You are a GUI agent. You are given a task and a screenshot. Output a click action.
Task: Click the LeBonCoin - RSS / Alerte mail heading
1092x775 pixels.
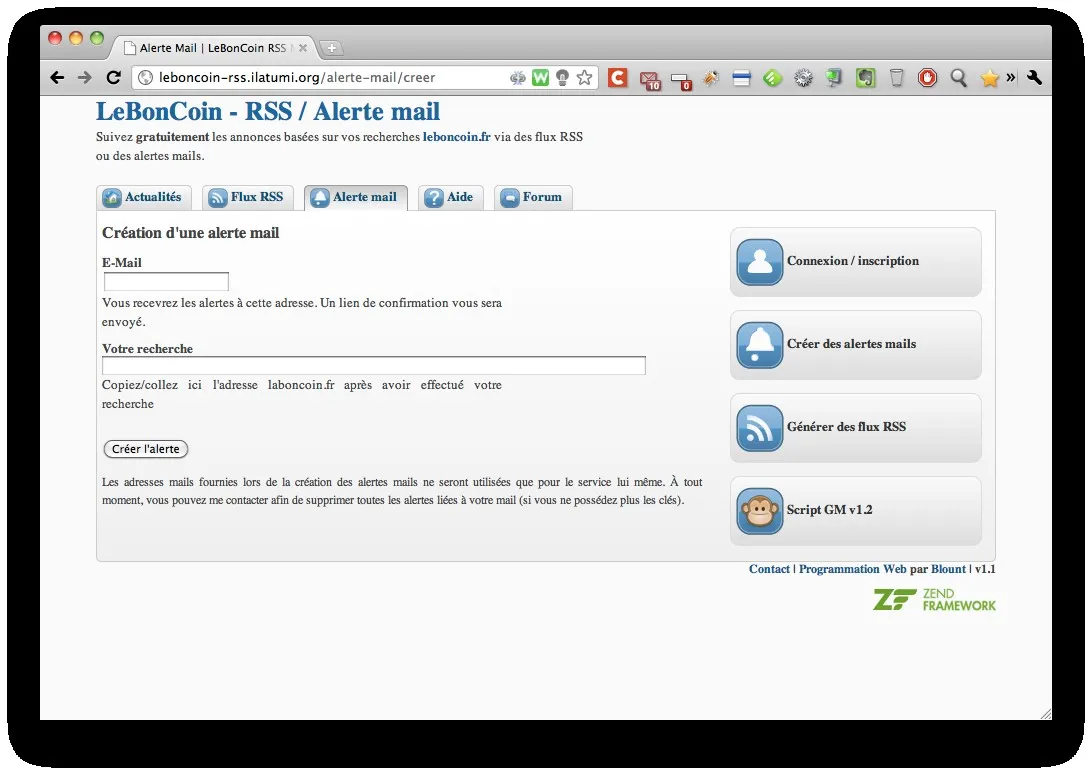pyautogui.click(x=268, y=111)
